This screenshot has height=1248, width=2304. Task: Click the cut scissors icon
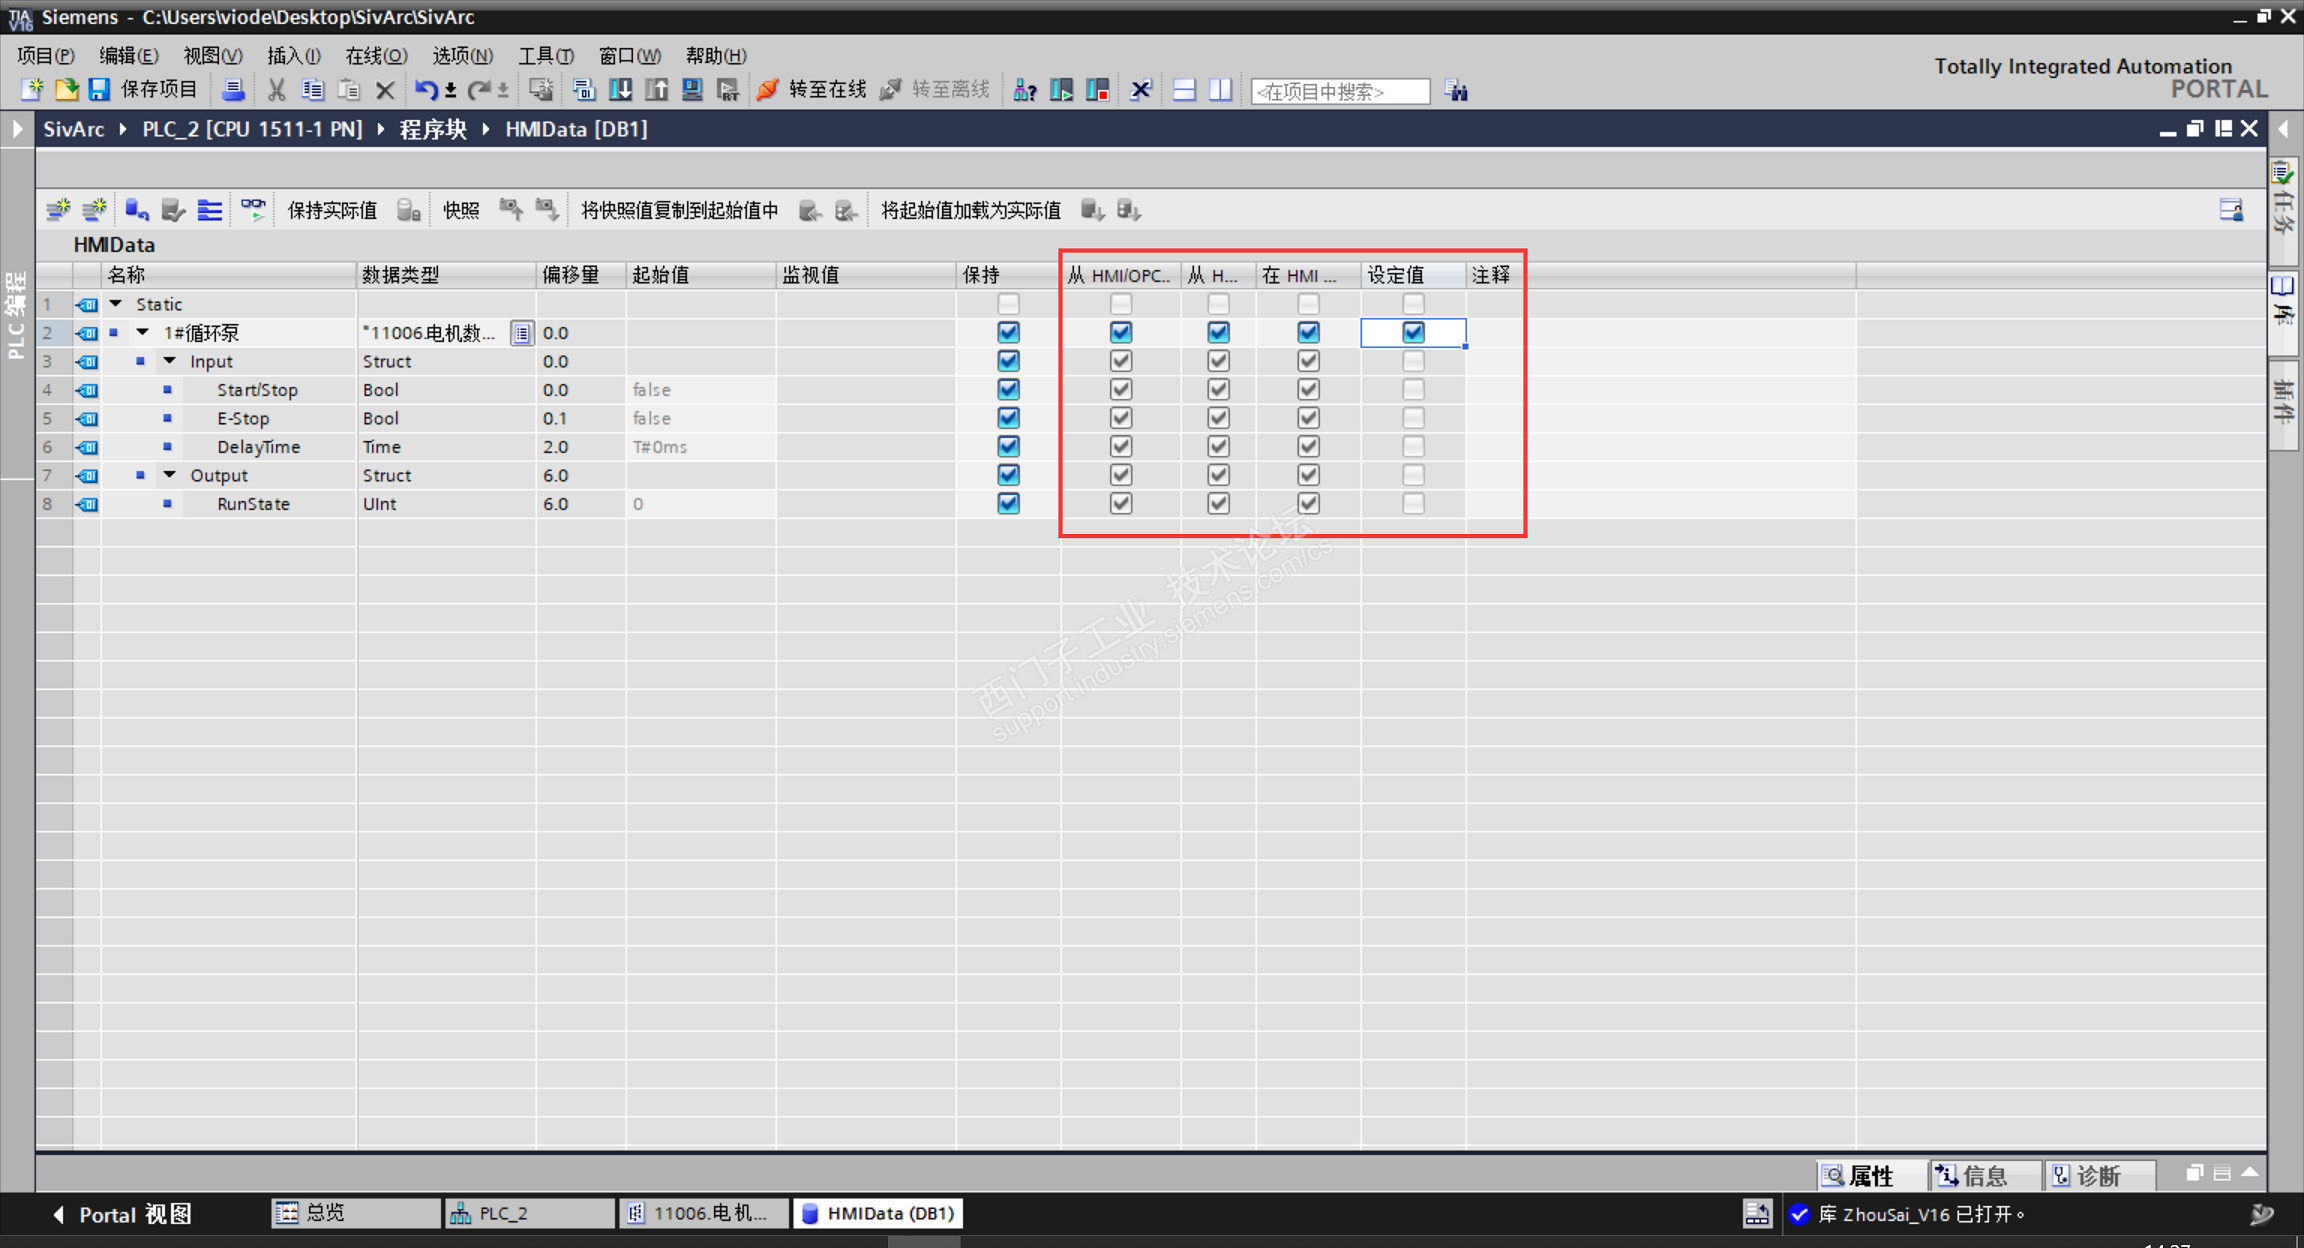[x=276, y=90]
